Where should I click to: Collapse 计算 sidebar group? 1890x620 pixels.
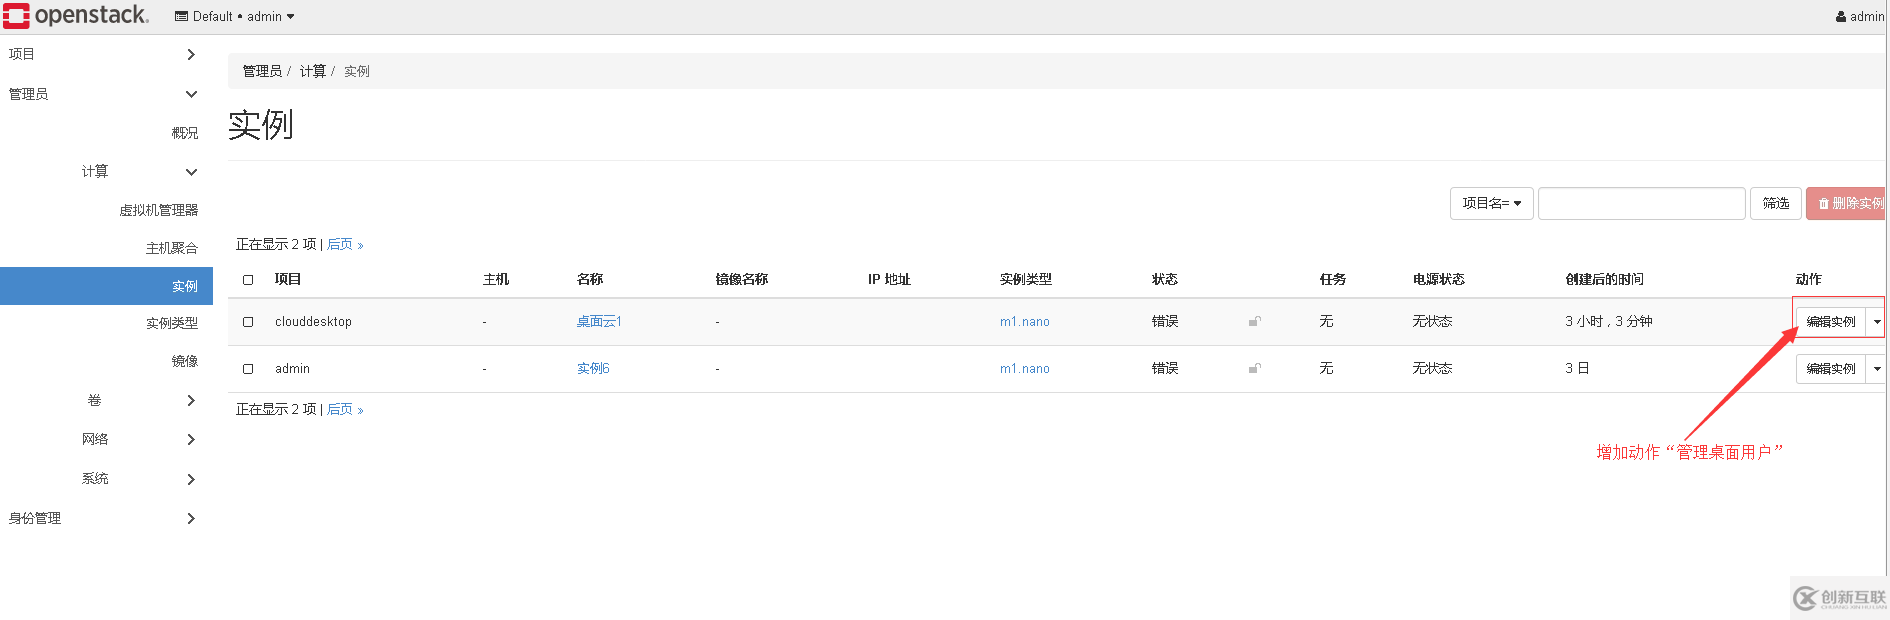pyautogui.click(x=191, y=172)
